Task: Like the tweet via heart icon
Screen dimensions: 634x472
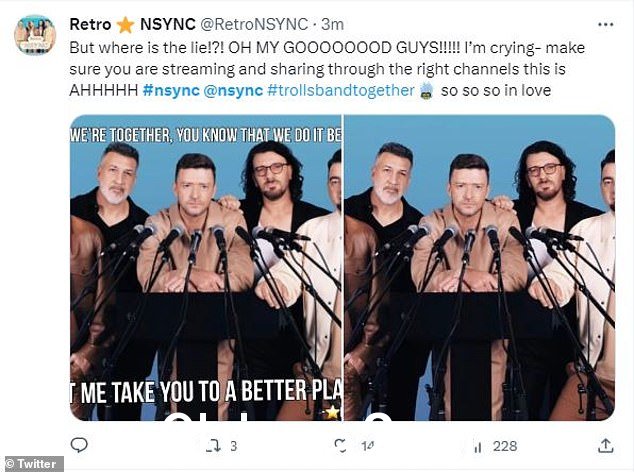Action: 341,445
